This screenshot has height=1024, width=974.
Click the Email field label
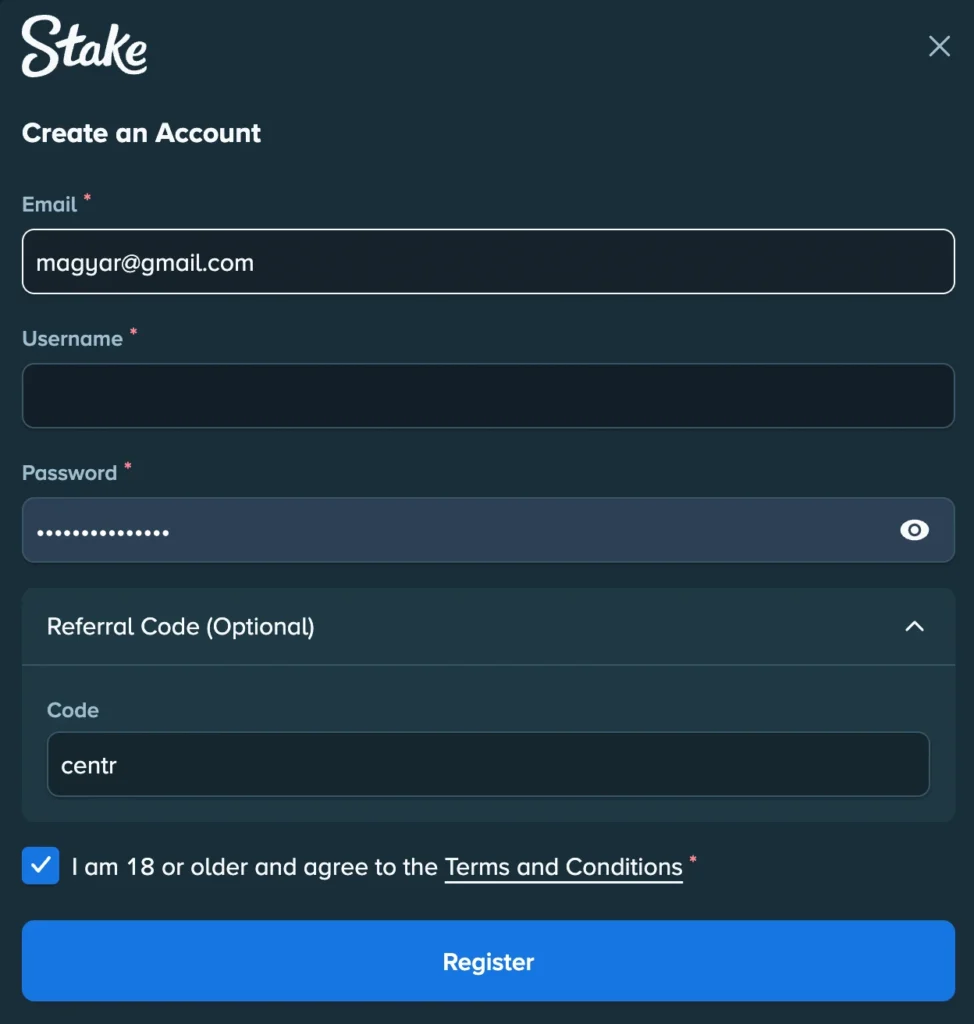click(49, 205)
